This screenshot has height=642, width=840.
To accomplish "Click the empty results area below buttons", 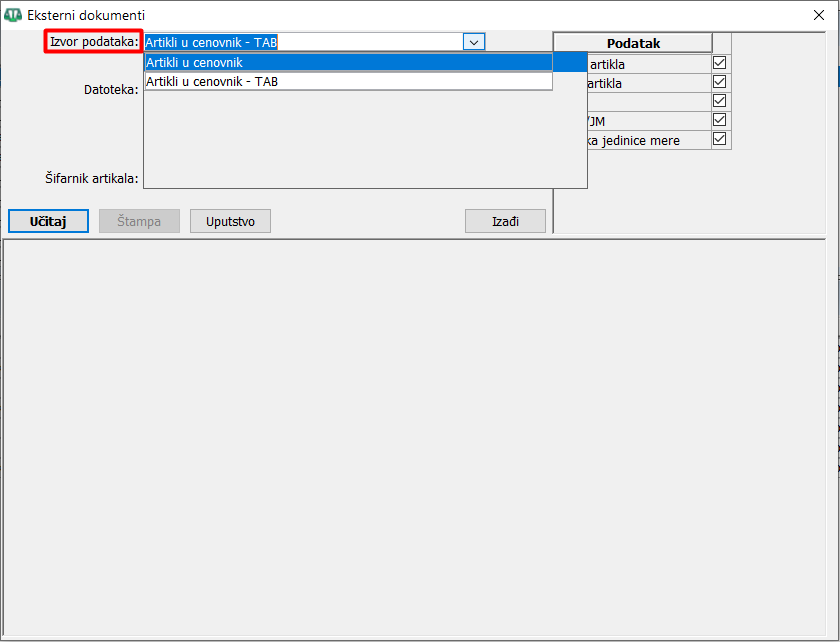I will point(420,440).
